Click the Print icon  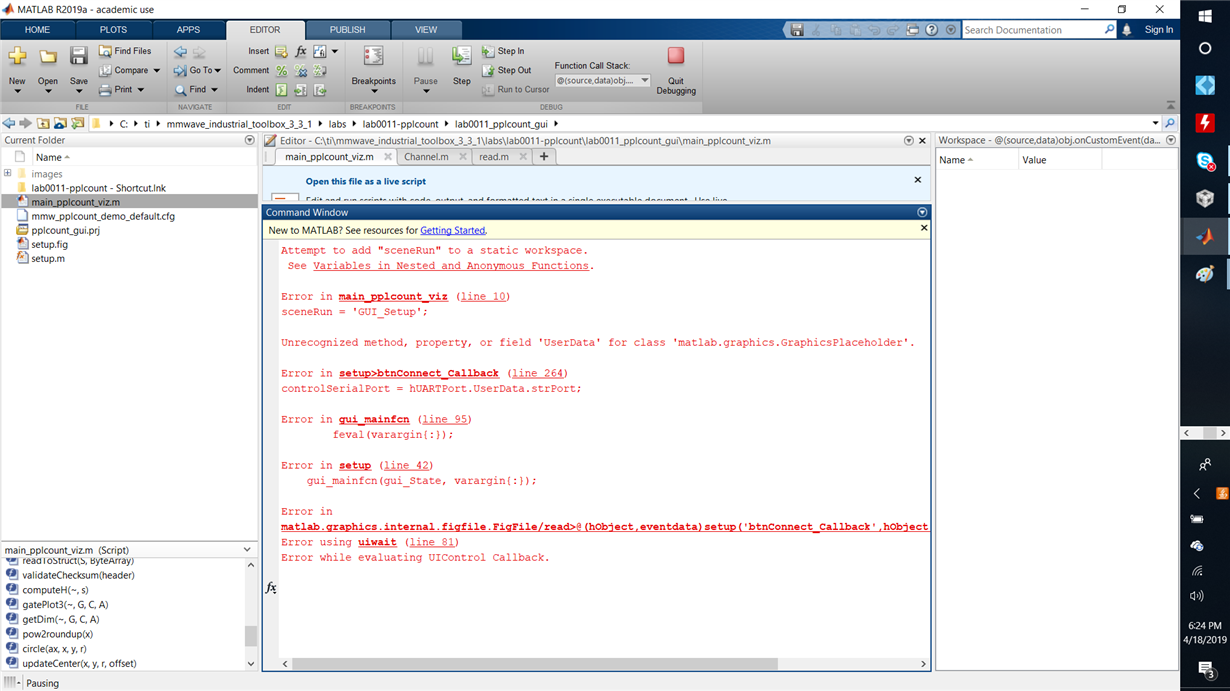[105, 89]
